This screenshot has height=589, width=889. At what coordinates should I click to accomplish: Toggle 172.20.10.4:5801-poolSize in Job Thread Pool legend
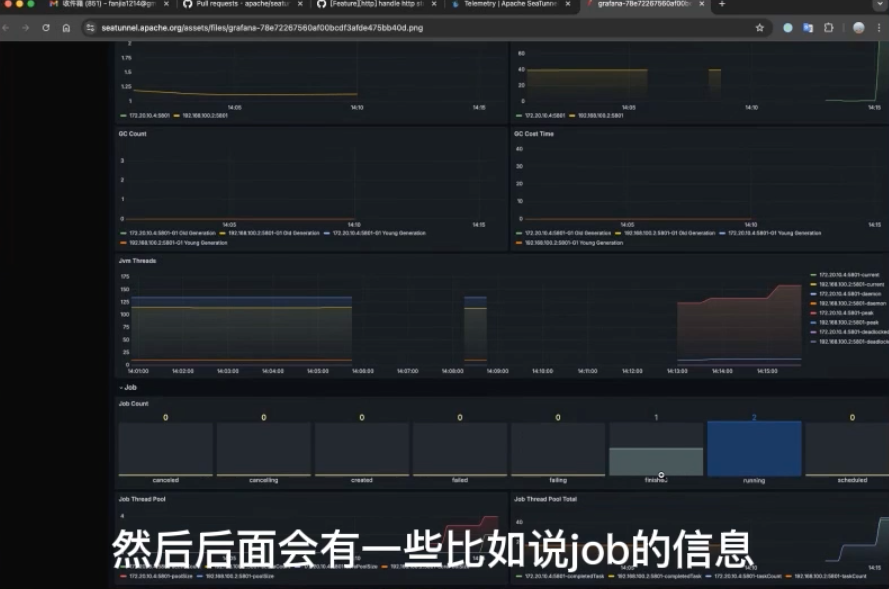[x=160, y=576]
